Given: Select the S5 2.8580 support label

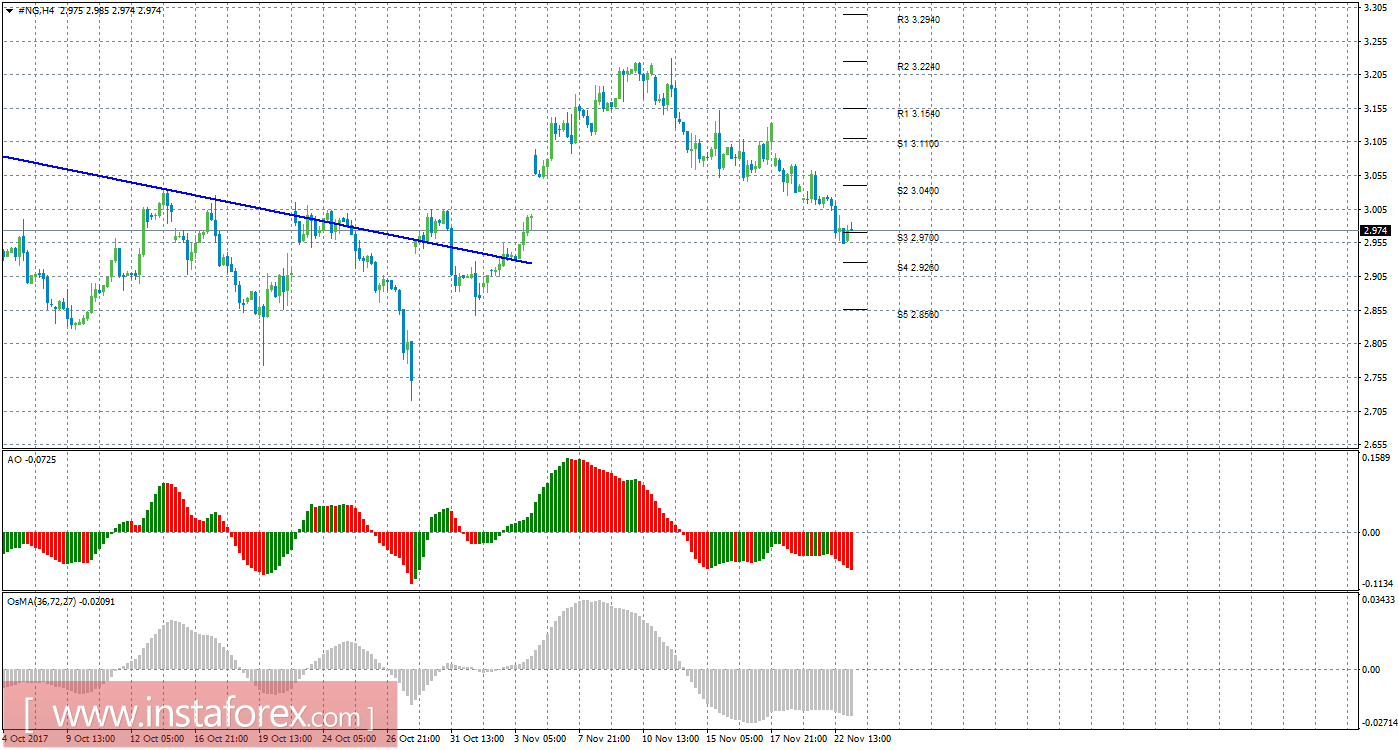Looking at the screenshot, I should click(918, 315).
